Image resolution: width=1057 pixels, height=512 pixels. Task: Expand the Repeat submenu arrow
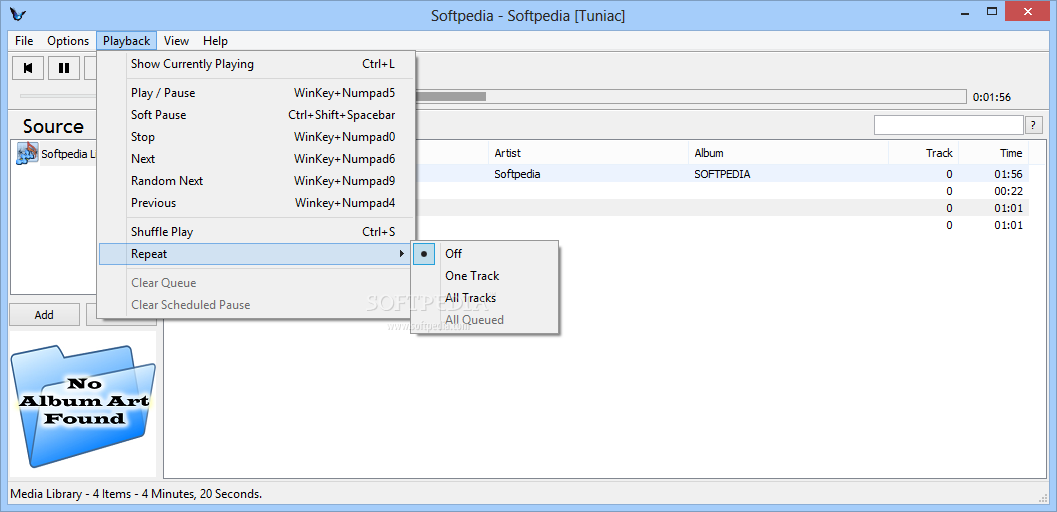pyautogui.click(x=402, y=254)
